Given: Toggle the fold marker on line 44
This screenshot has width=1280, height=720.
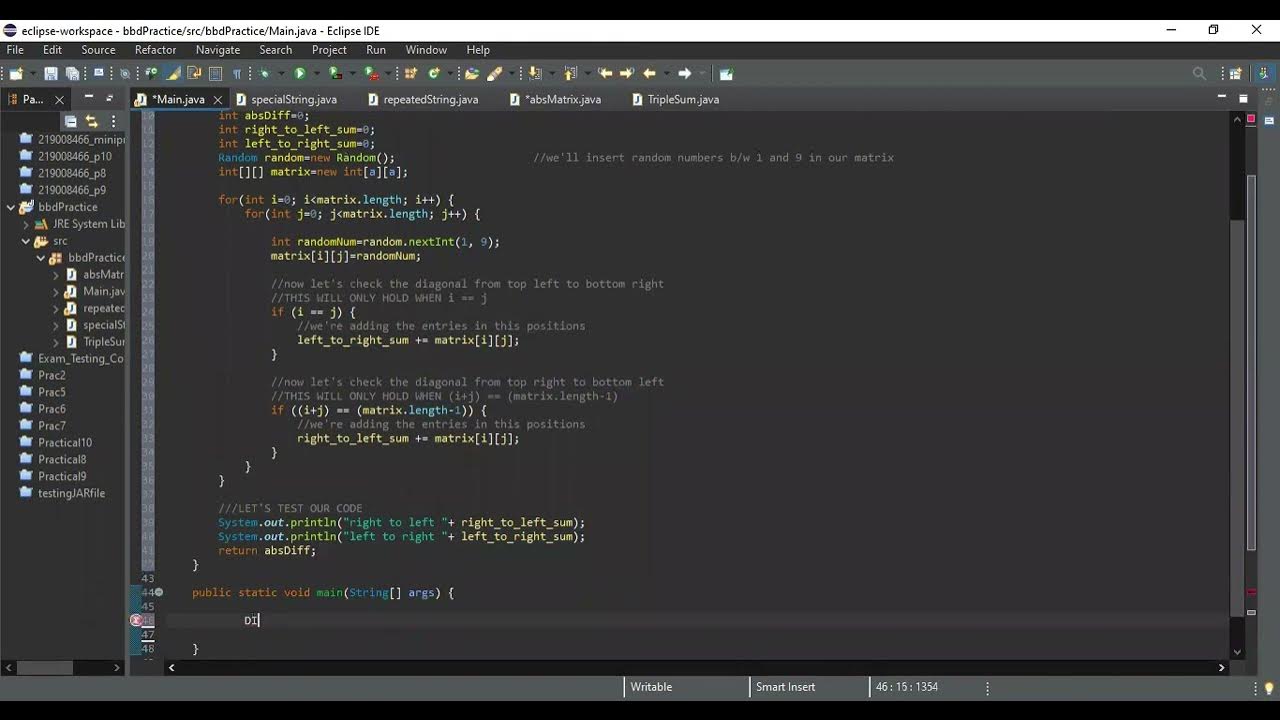Looking at the screenshot, I should (x=159, y=592).
